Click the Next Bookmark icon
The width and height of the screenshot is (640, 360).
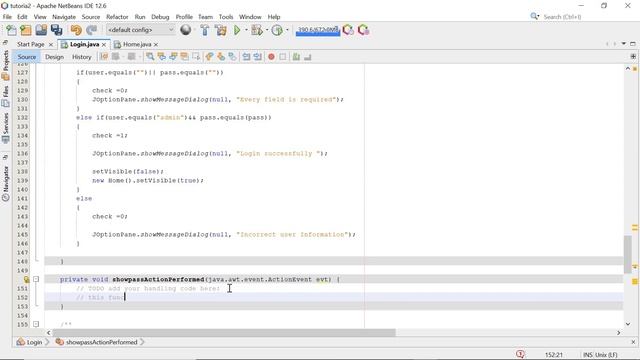(221, 57)
